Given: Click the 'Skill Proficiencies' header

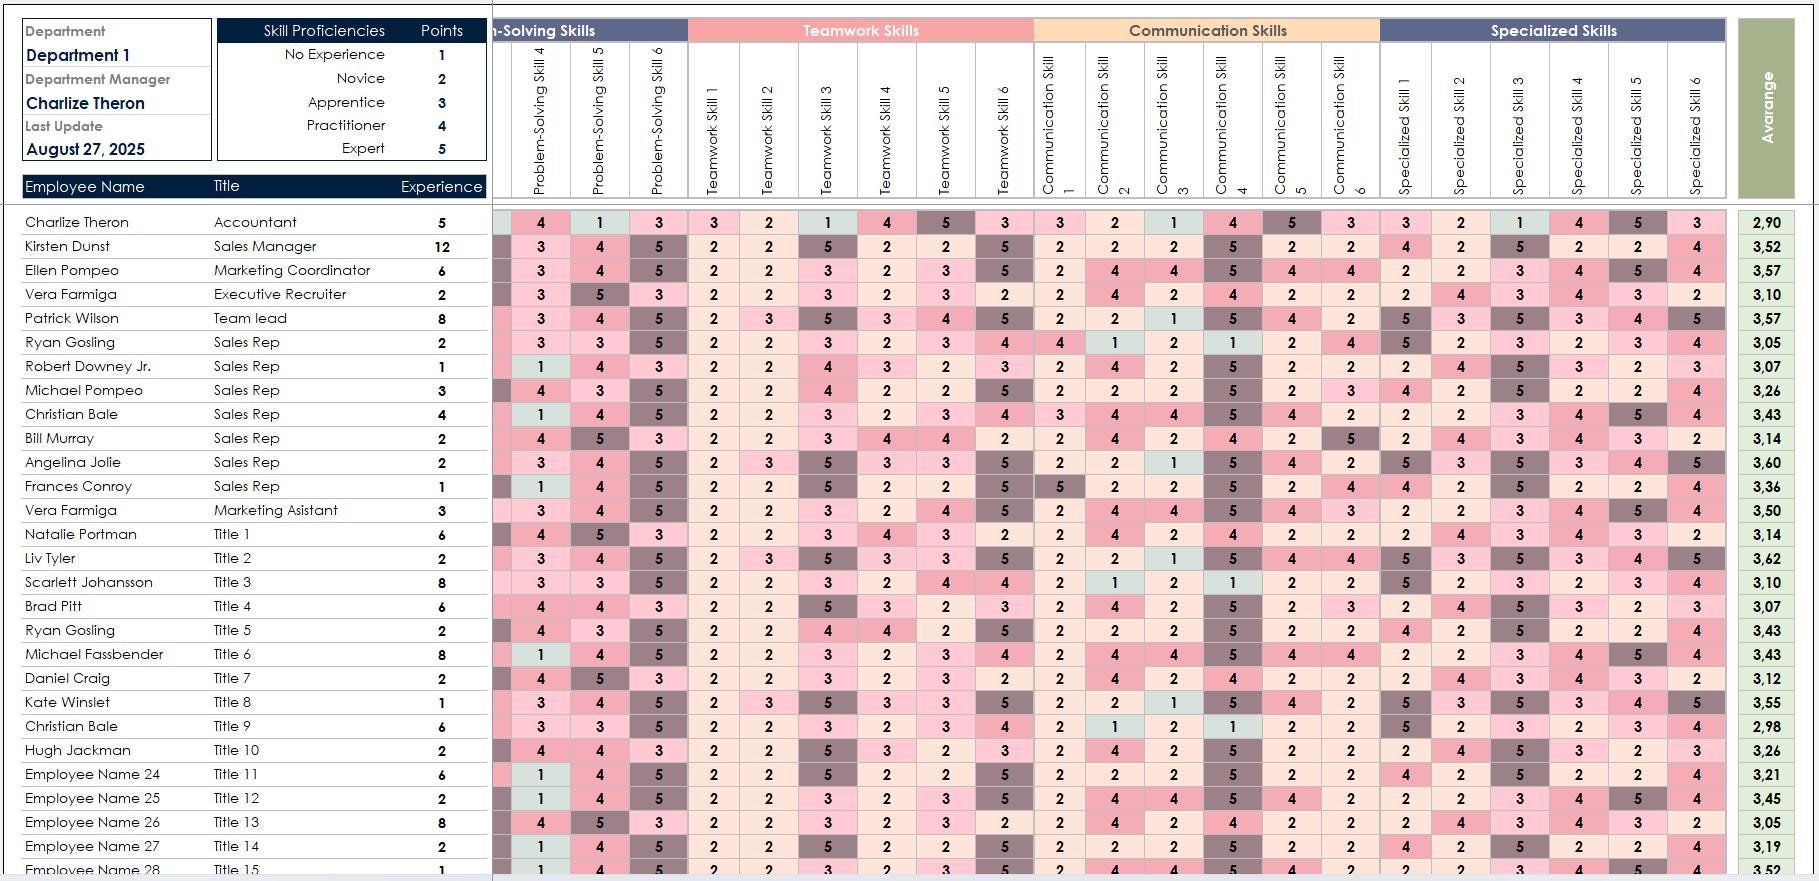Looking at the screenshot, I should click(x=324, y=31).
